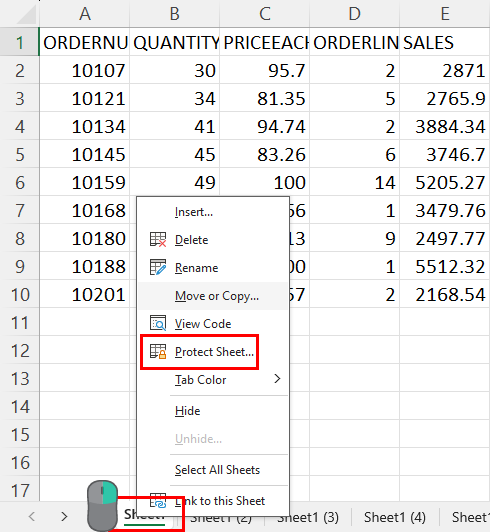Click the View Code magnifier icon
Viewport: 490px width, 532px height.
click(158, 323)
